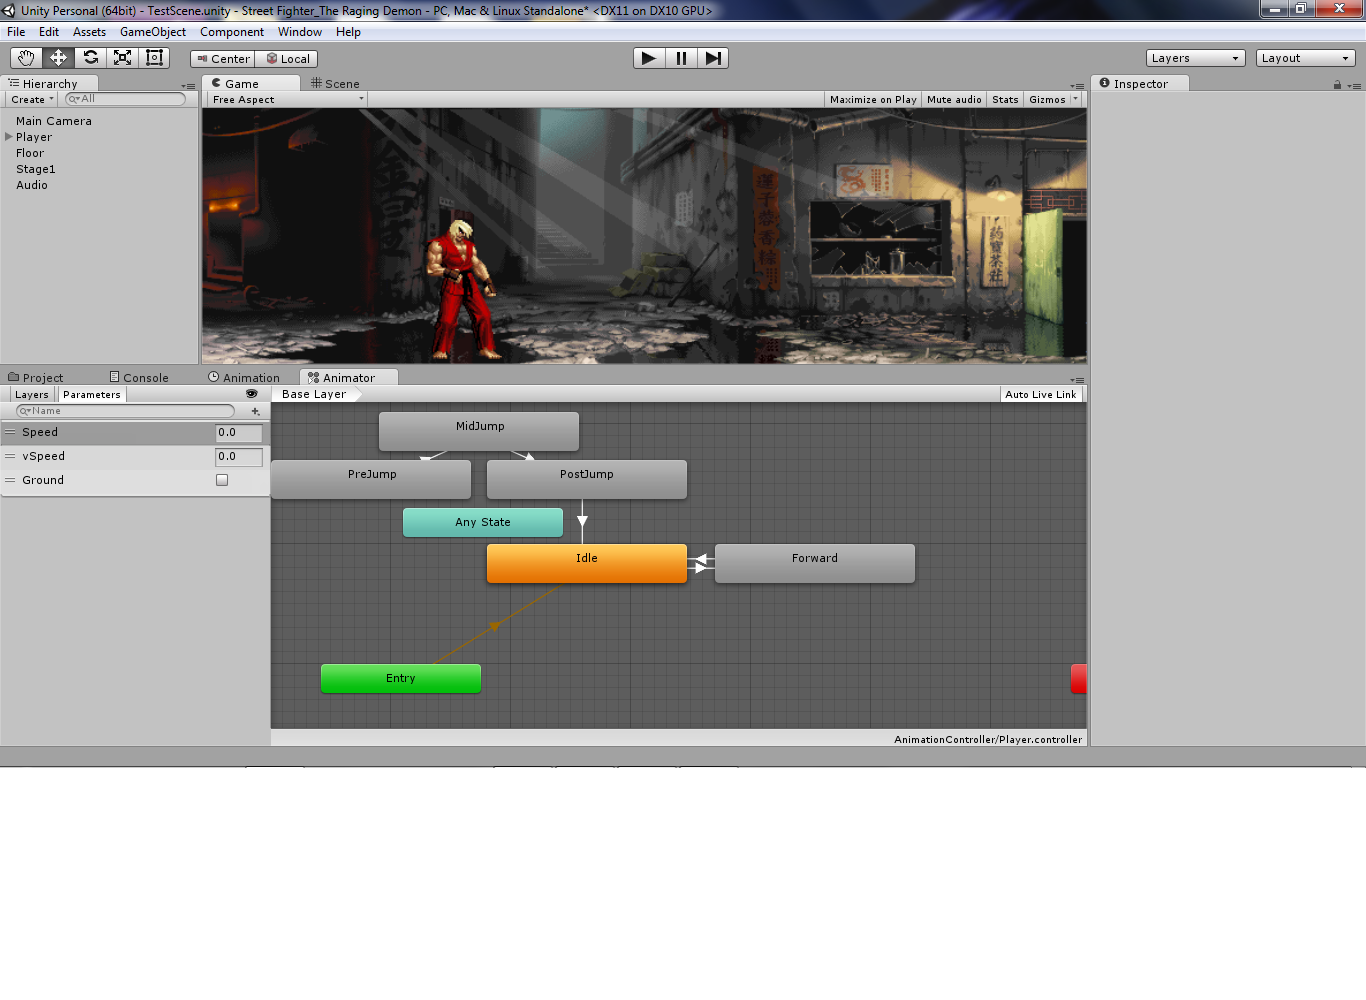Viewport: 1366px width, 1000px height.
Task: Select the Forward state node
Action: pyautogui.click(x=815, y=563)
